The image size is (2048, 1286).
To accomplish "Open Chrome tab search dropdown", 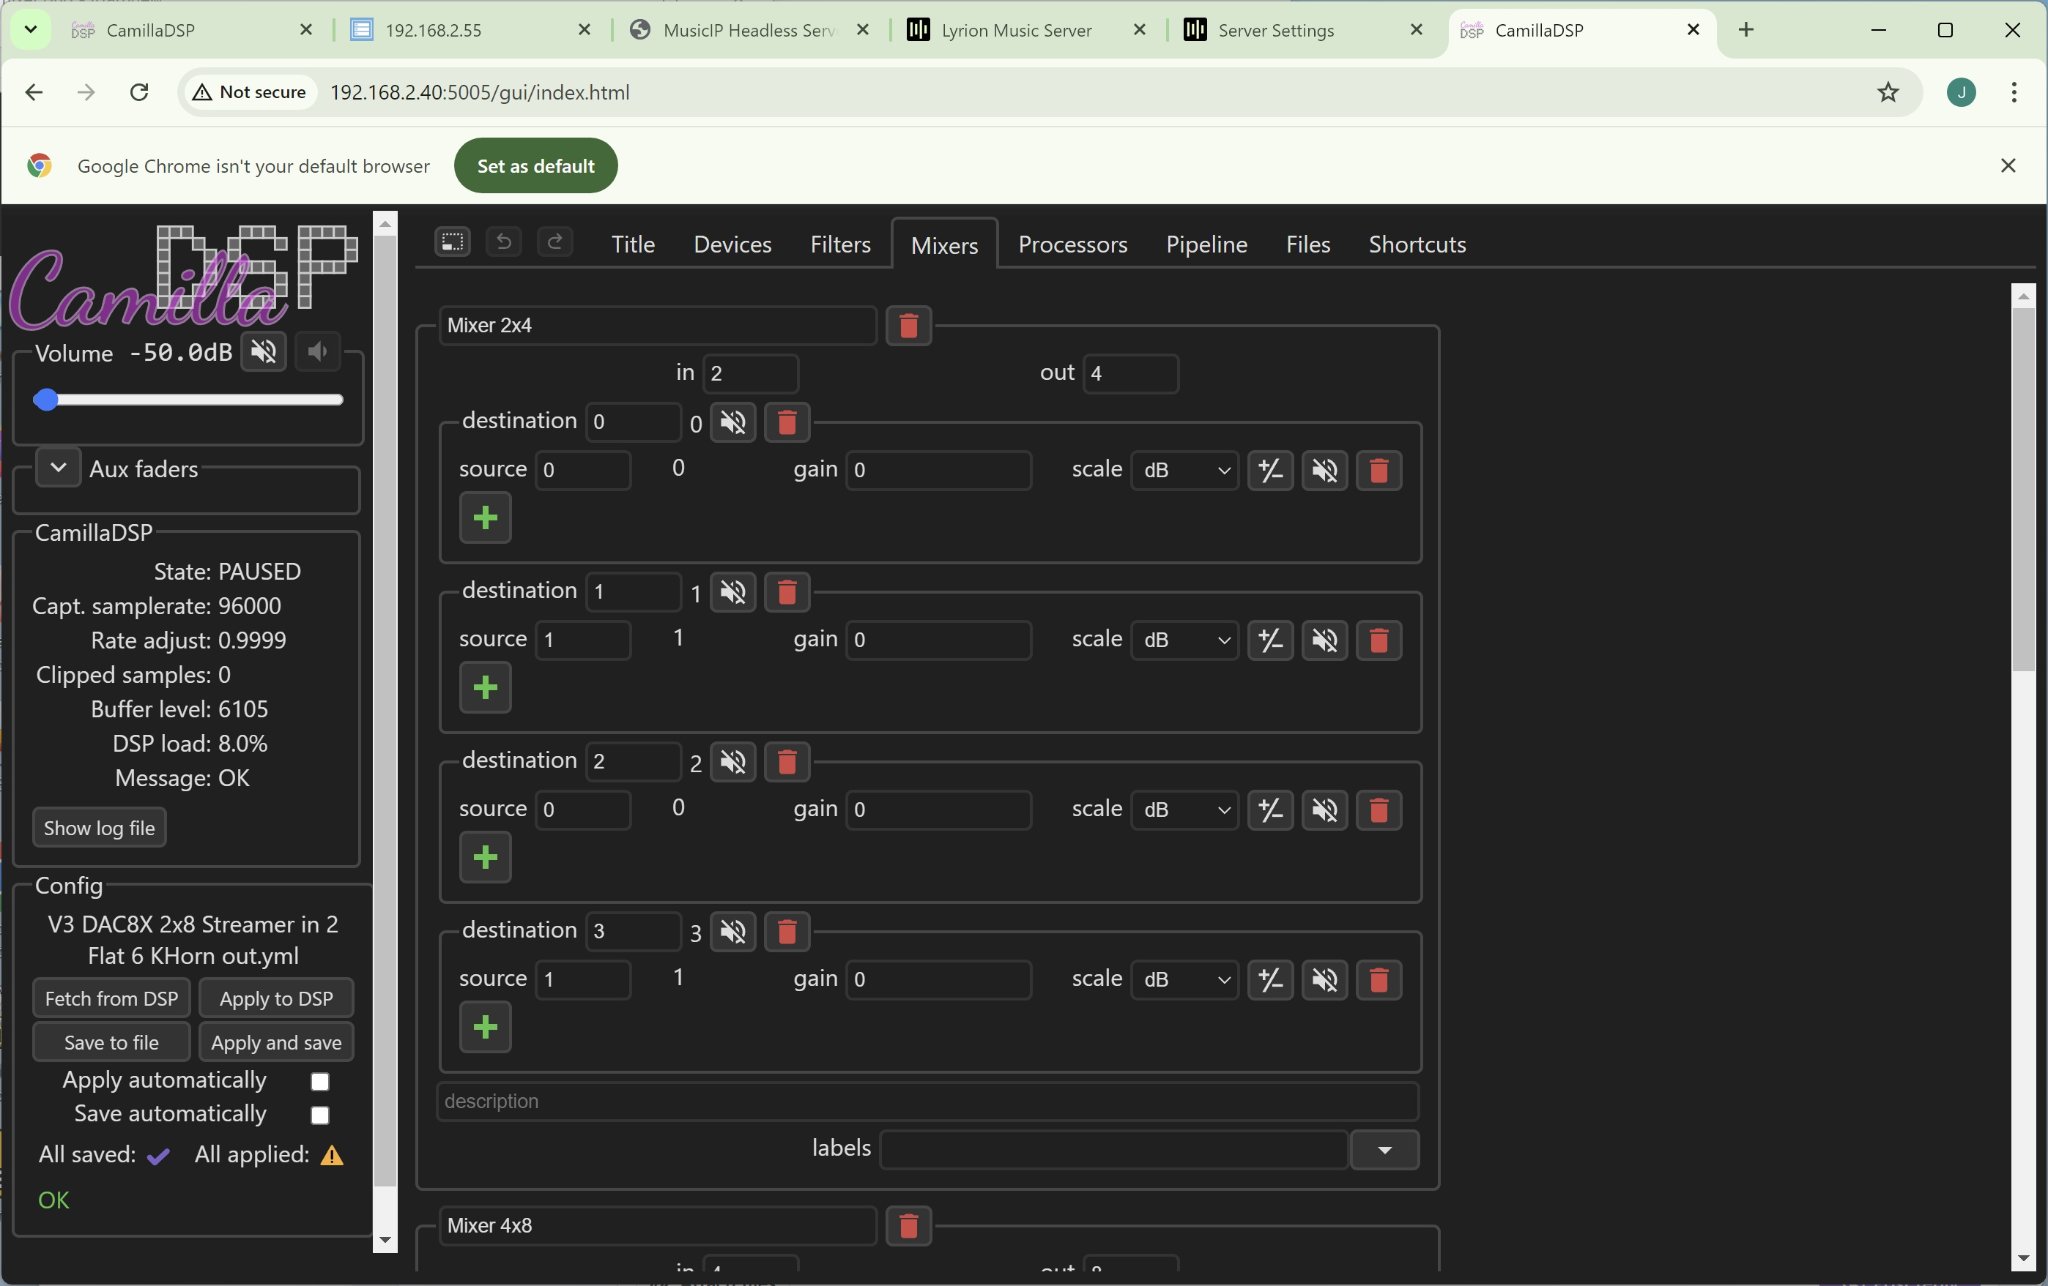I will 31,29.
